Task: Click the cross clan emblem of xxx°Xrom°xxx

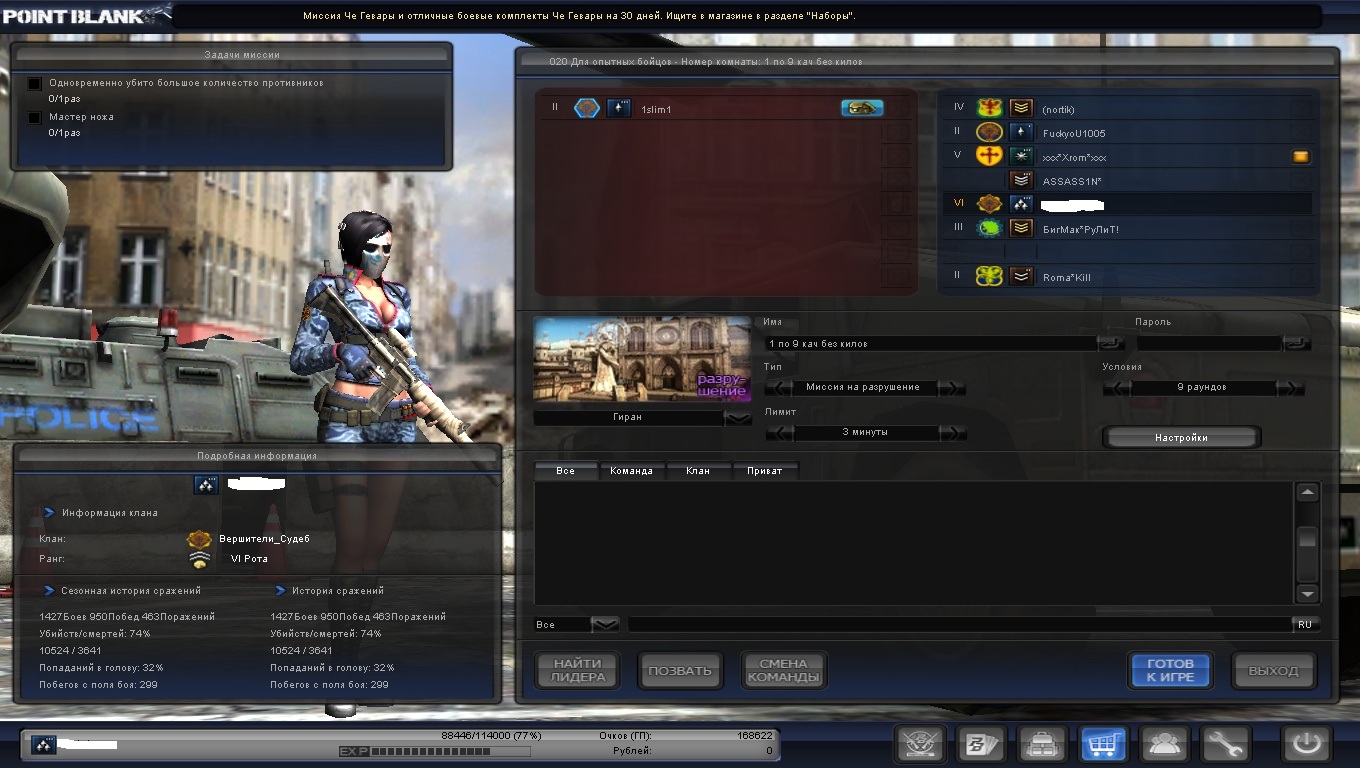Action: [989, 156]
